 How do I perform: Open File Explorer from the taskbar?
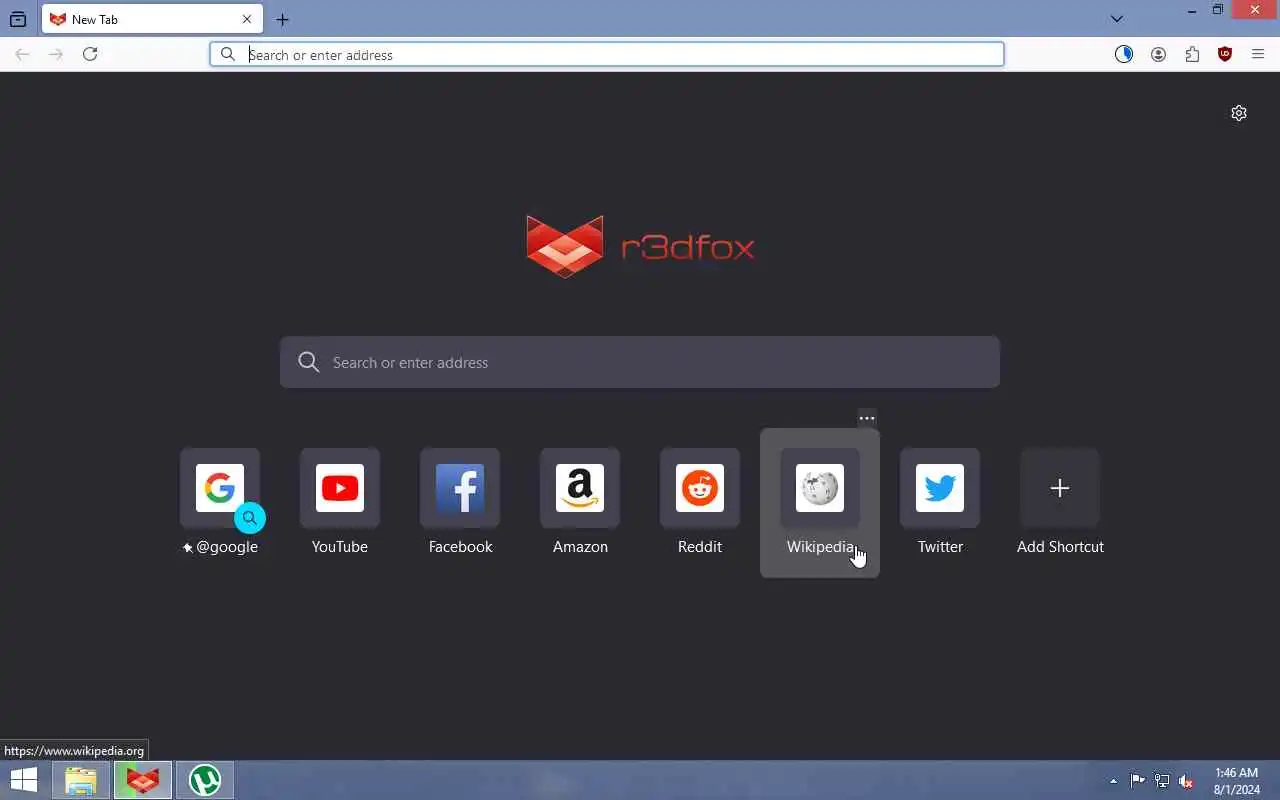tap(81, 780)
